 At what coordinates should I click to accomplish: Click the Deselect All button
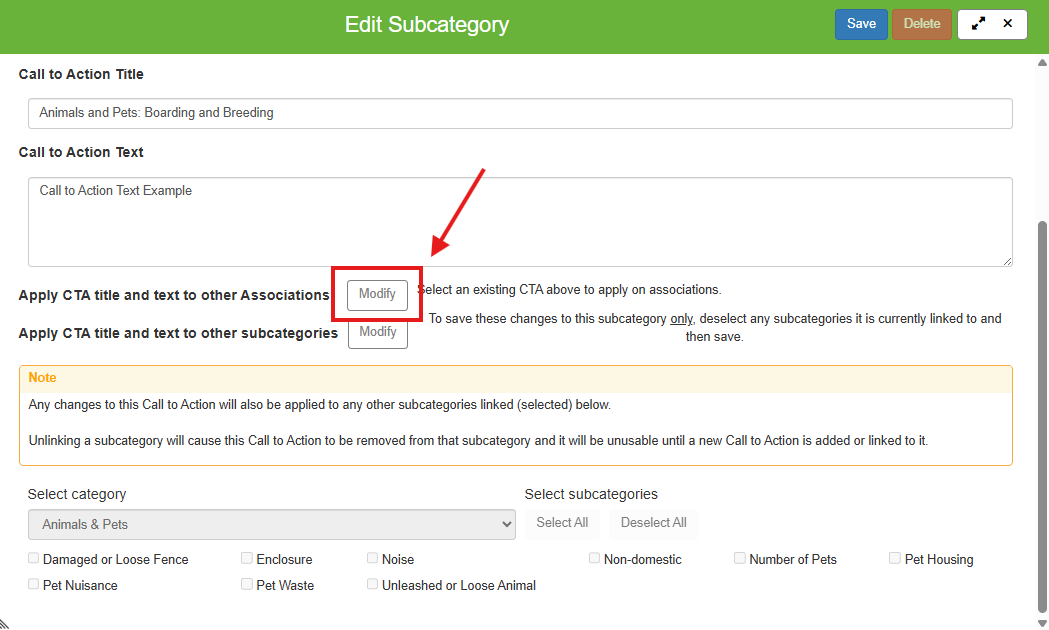653,523
